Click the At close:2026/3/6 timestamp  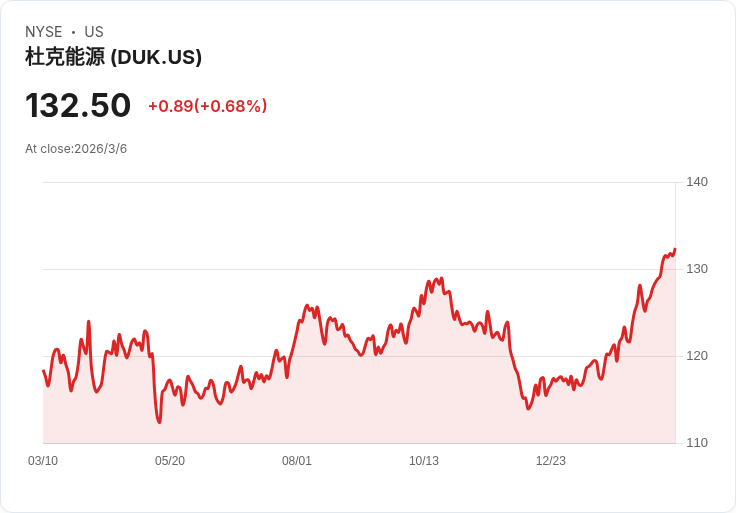[x=76, y=149]
